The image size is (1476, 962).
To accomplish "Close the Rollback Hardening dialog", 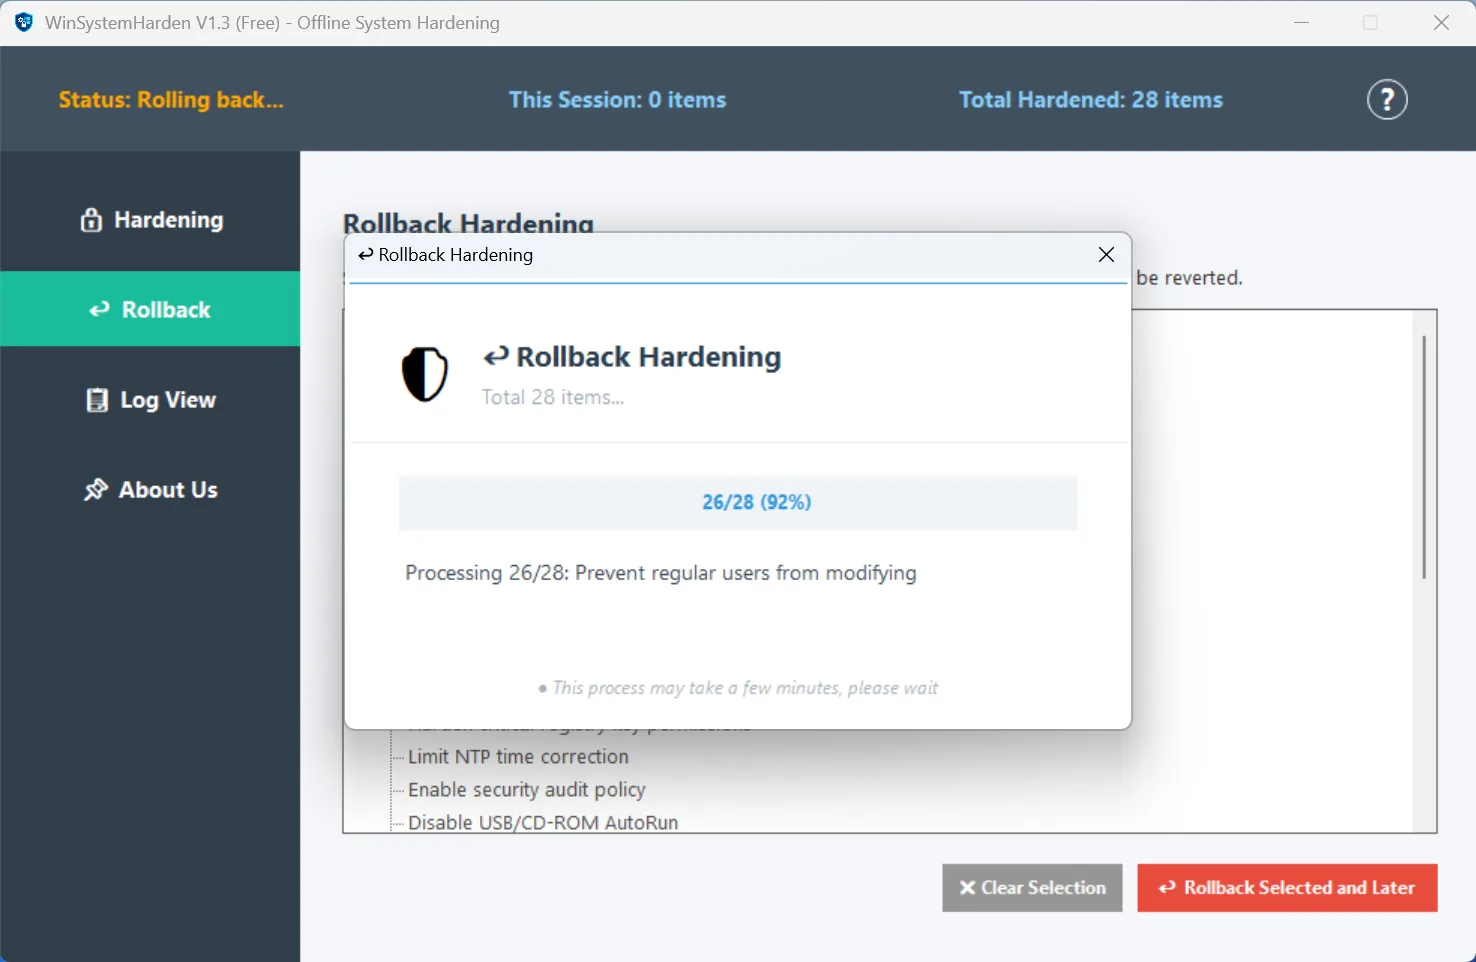I will pyautogui.click(x=1106, y=255).
